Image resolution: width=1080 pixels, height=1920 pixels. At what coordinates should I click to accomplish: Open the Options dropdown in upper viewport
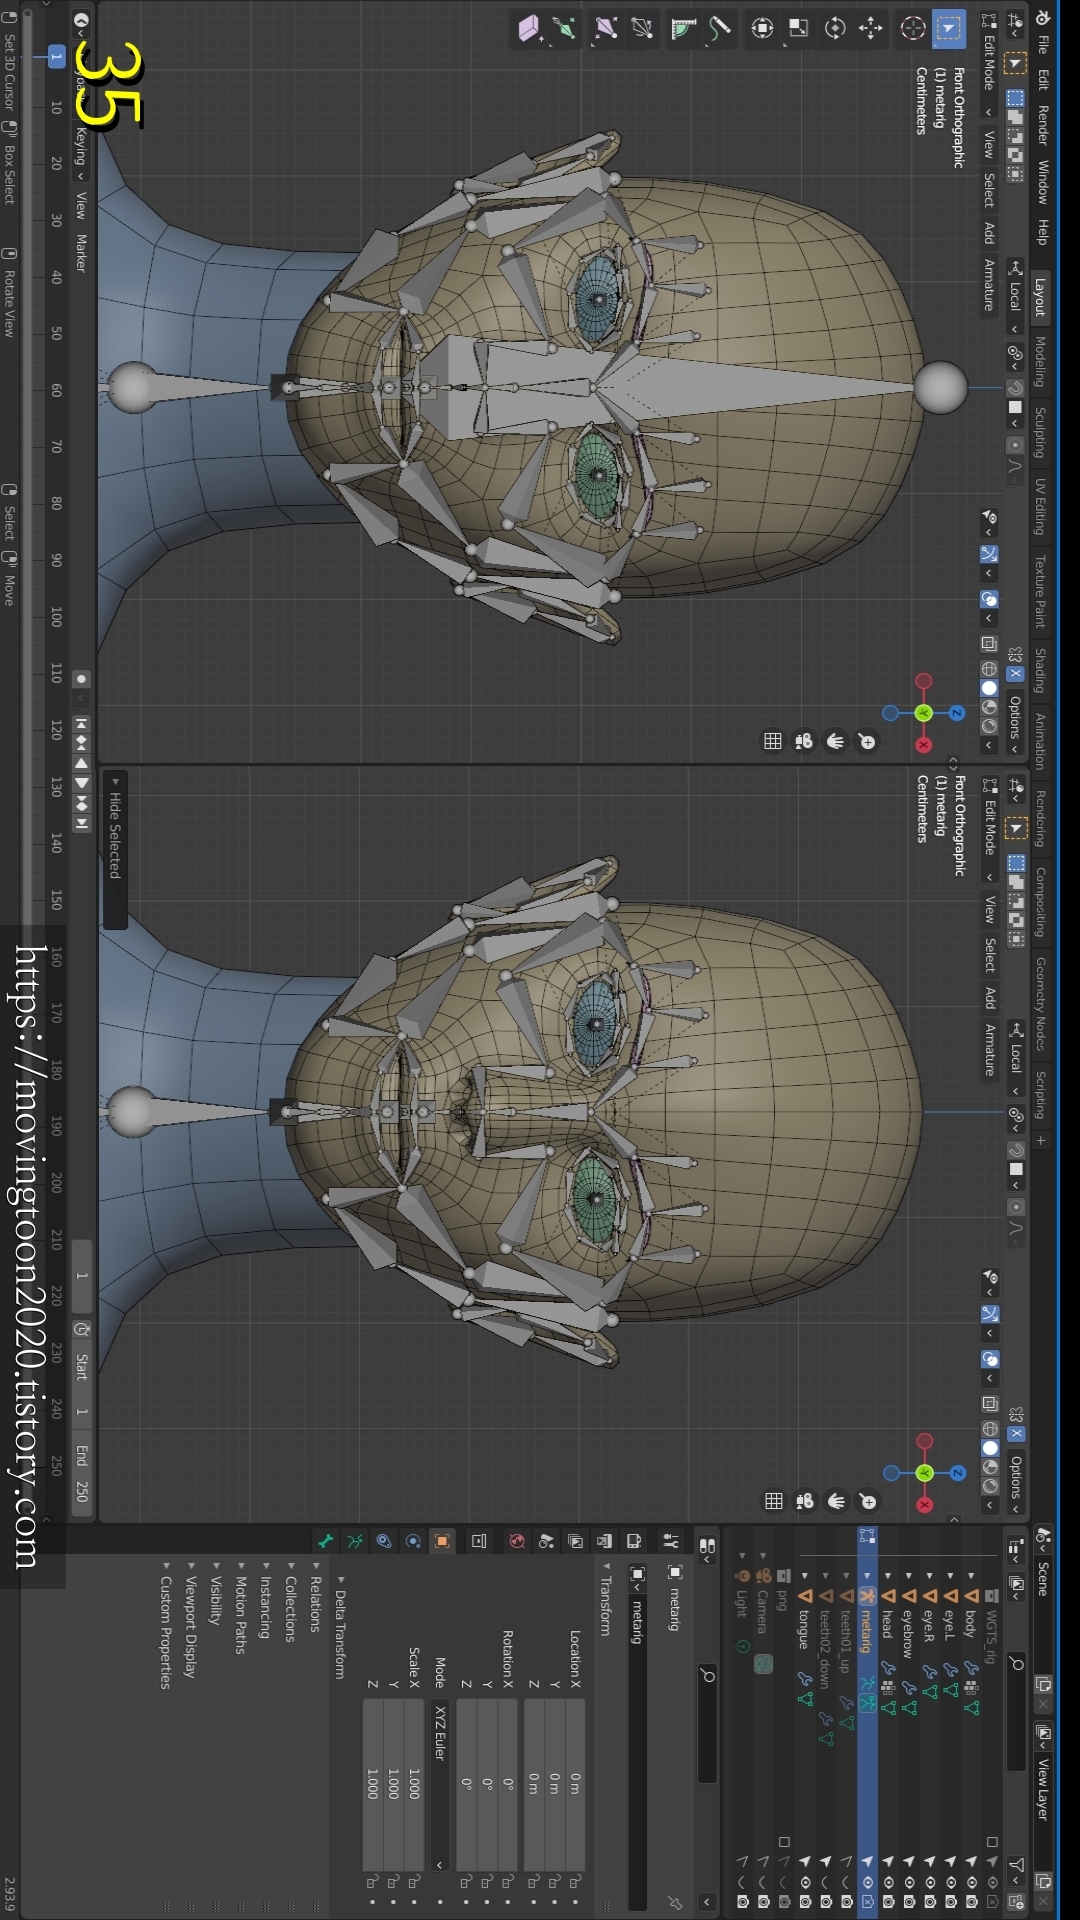click(1014, 724)
